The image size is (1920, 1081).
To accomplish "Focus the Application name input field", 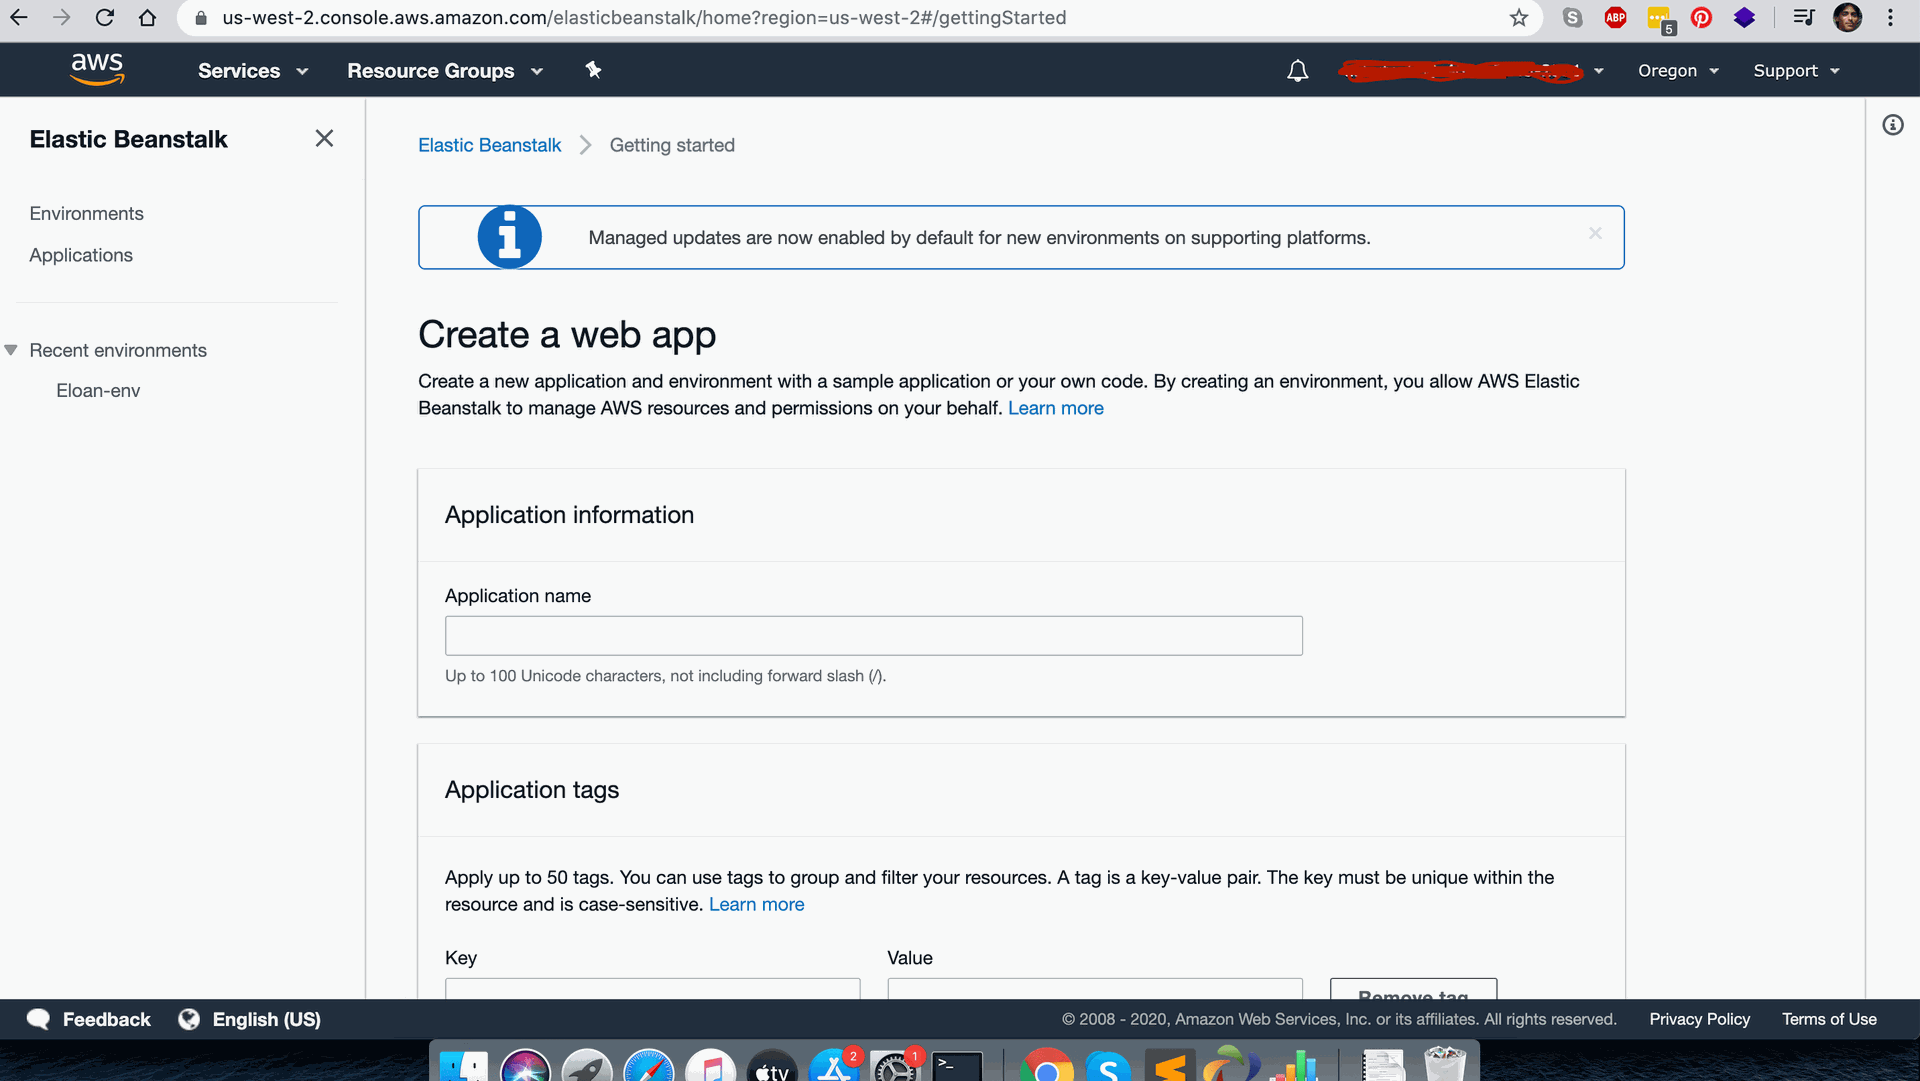I will pyautogui.click(x=873, y=636).
